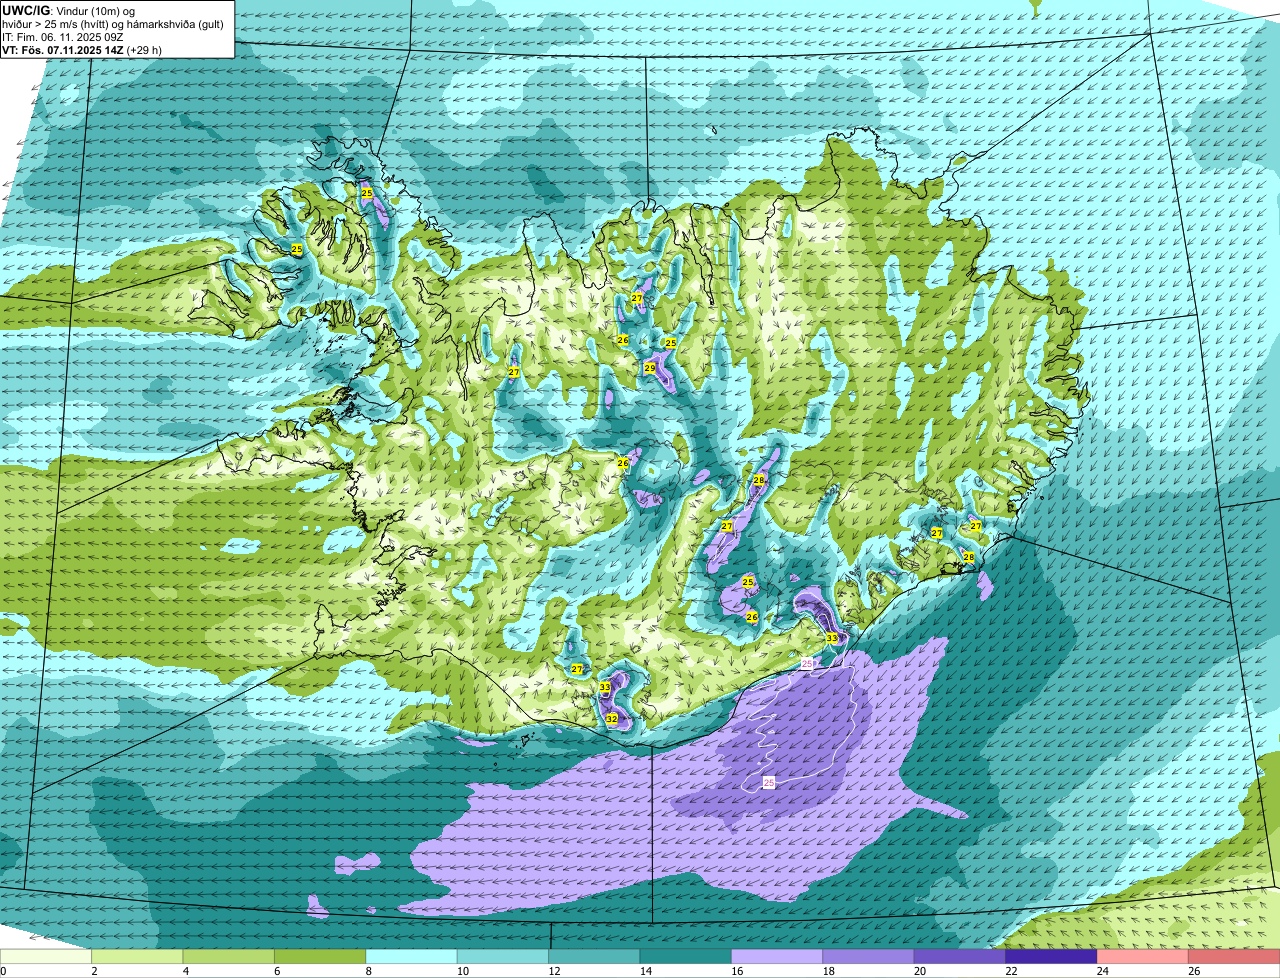Screen dimensions: 1280x978
Task: Click the 22–24 m/s dark indigo swatch
Action: 1051,957
